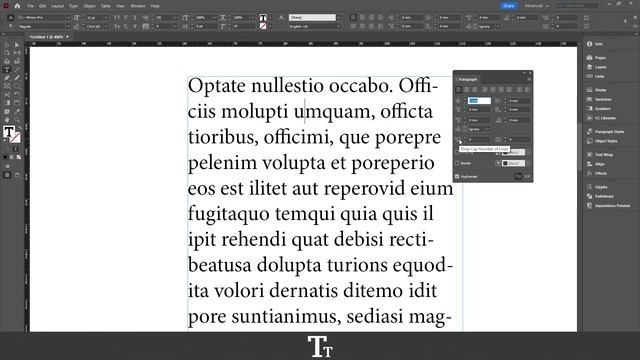The width and height of the screenshot is (640, 360).
Task: Toggle Superscript in control panel
Action: (x=126, y=18)
